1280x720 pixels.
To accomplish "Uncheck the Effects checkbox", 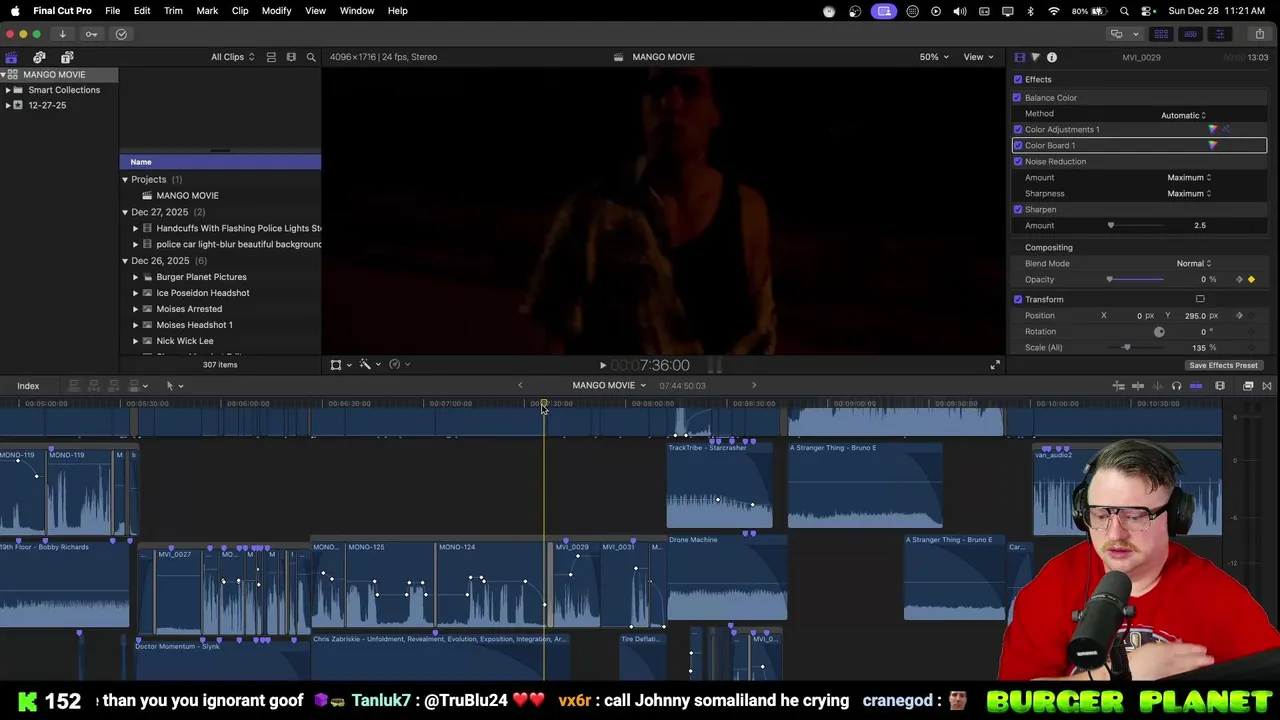I will [x=1018, y=79].
